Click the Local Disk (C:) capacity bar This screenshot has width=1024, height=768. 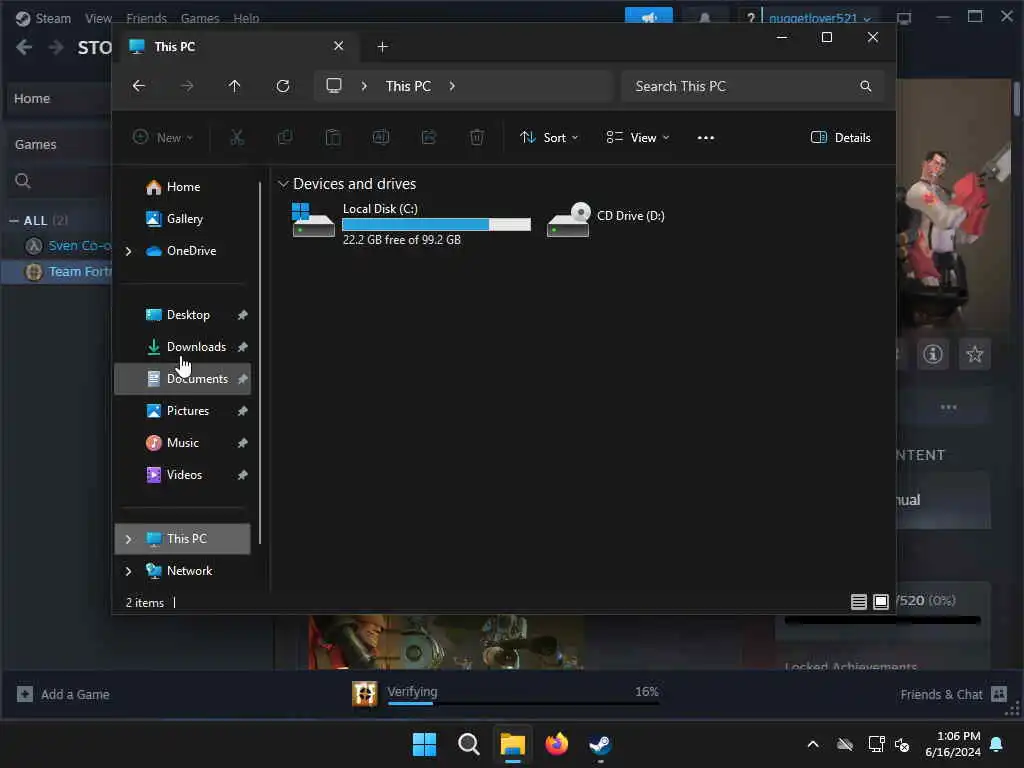click(436, 225)
